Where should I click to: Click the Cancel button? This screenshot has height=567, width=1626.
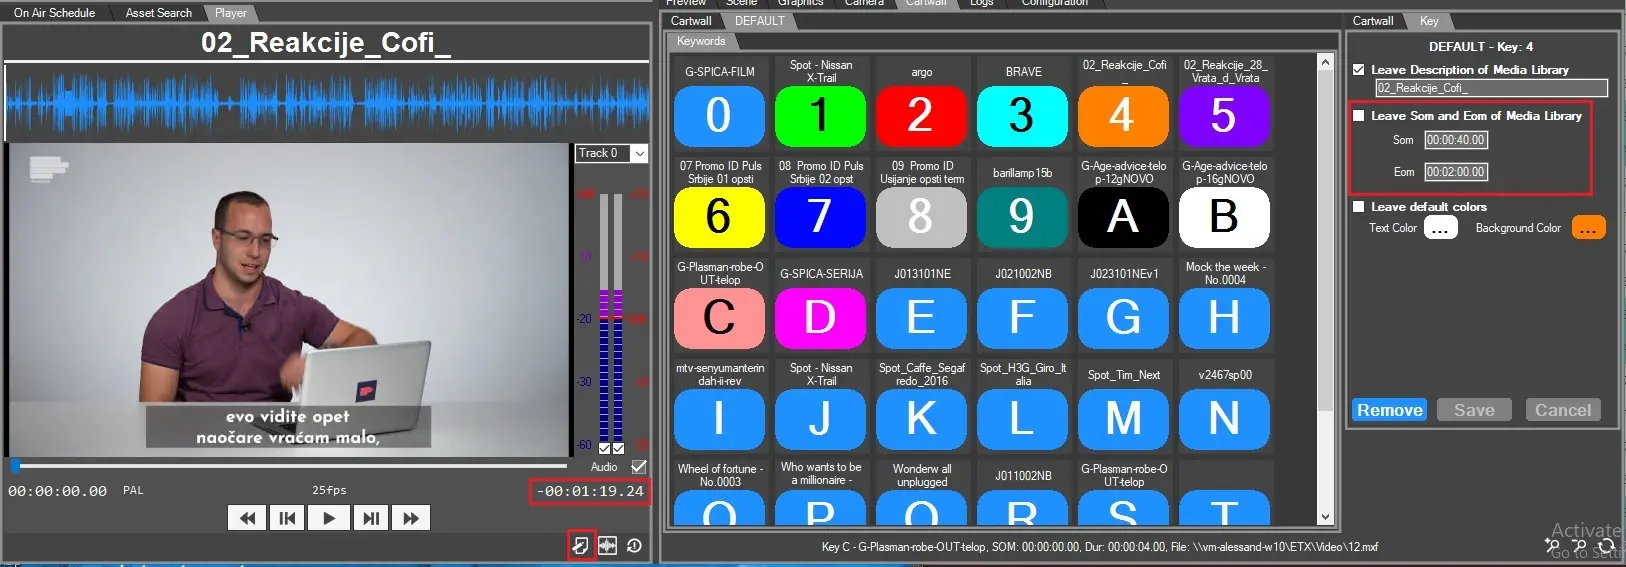(x=1563, y=410)
